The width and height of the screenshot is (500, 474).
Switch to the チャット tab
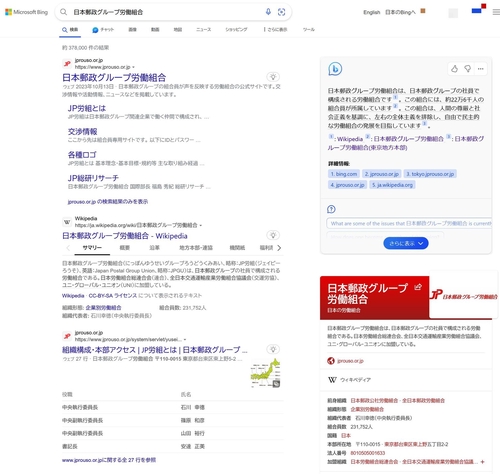(103, 30)
